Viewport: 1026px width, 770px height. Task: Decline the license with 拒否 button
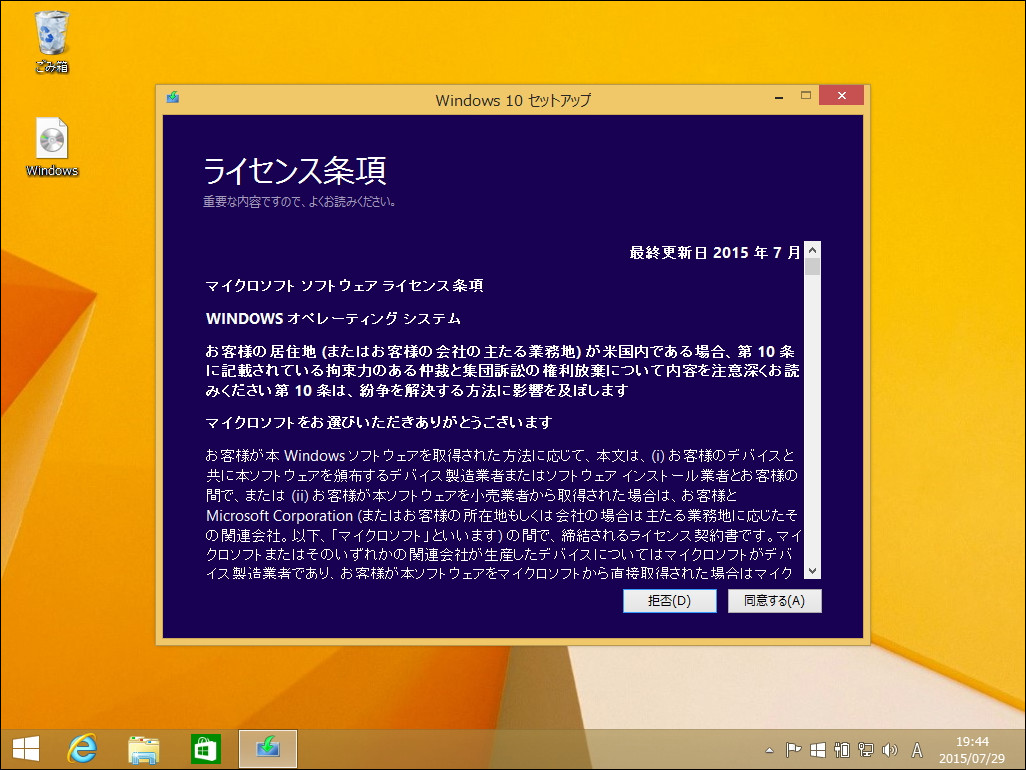point(669,601)
